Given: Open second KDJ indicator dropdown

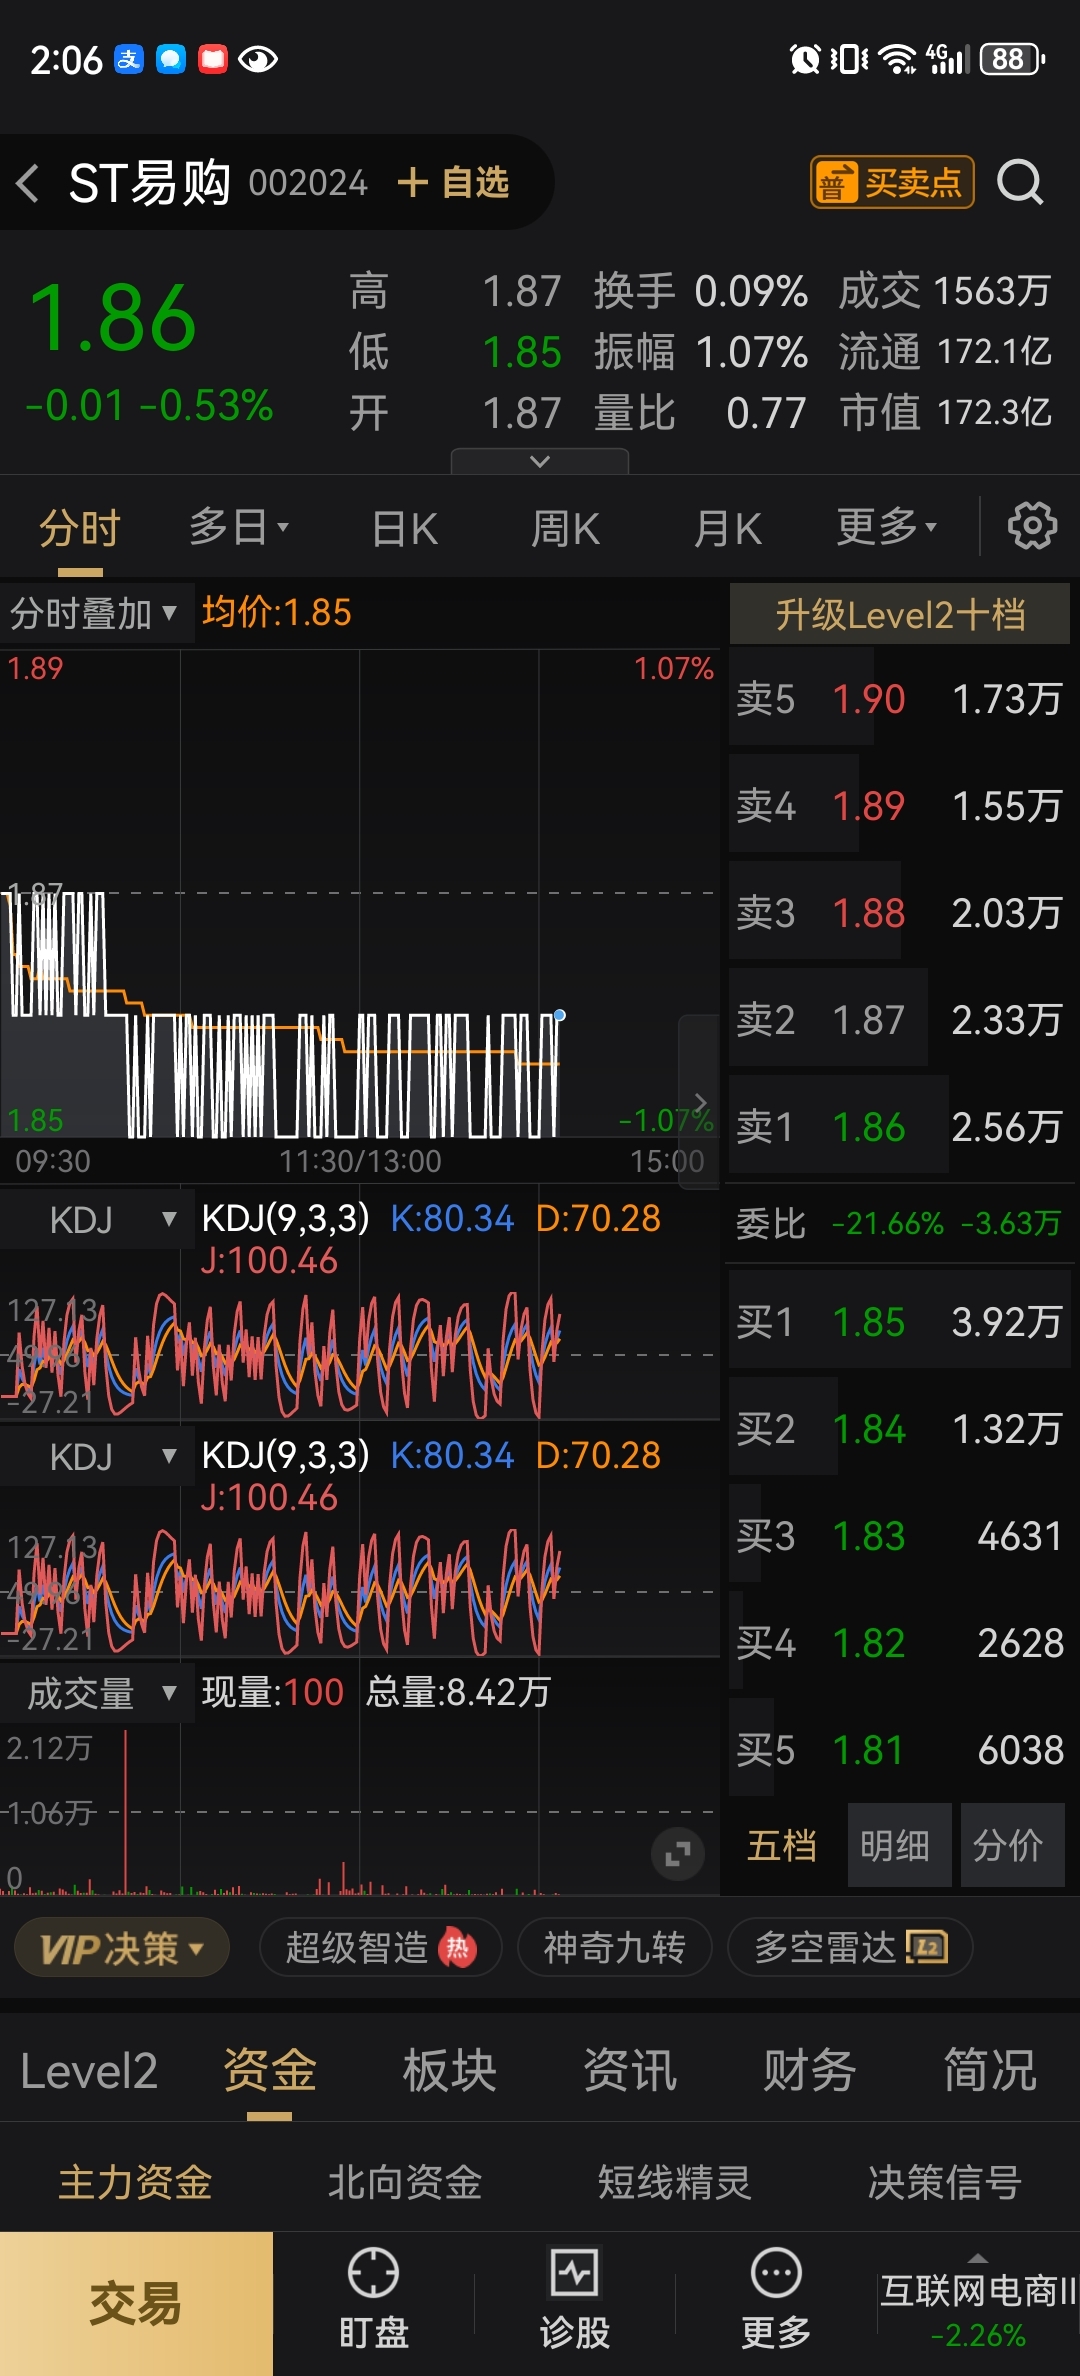Looking at the screenshot, I should pyautogui.click(x=97, y=1456).
